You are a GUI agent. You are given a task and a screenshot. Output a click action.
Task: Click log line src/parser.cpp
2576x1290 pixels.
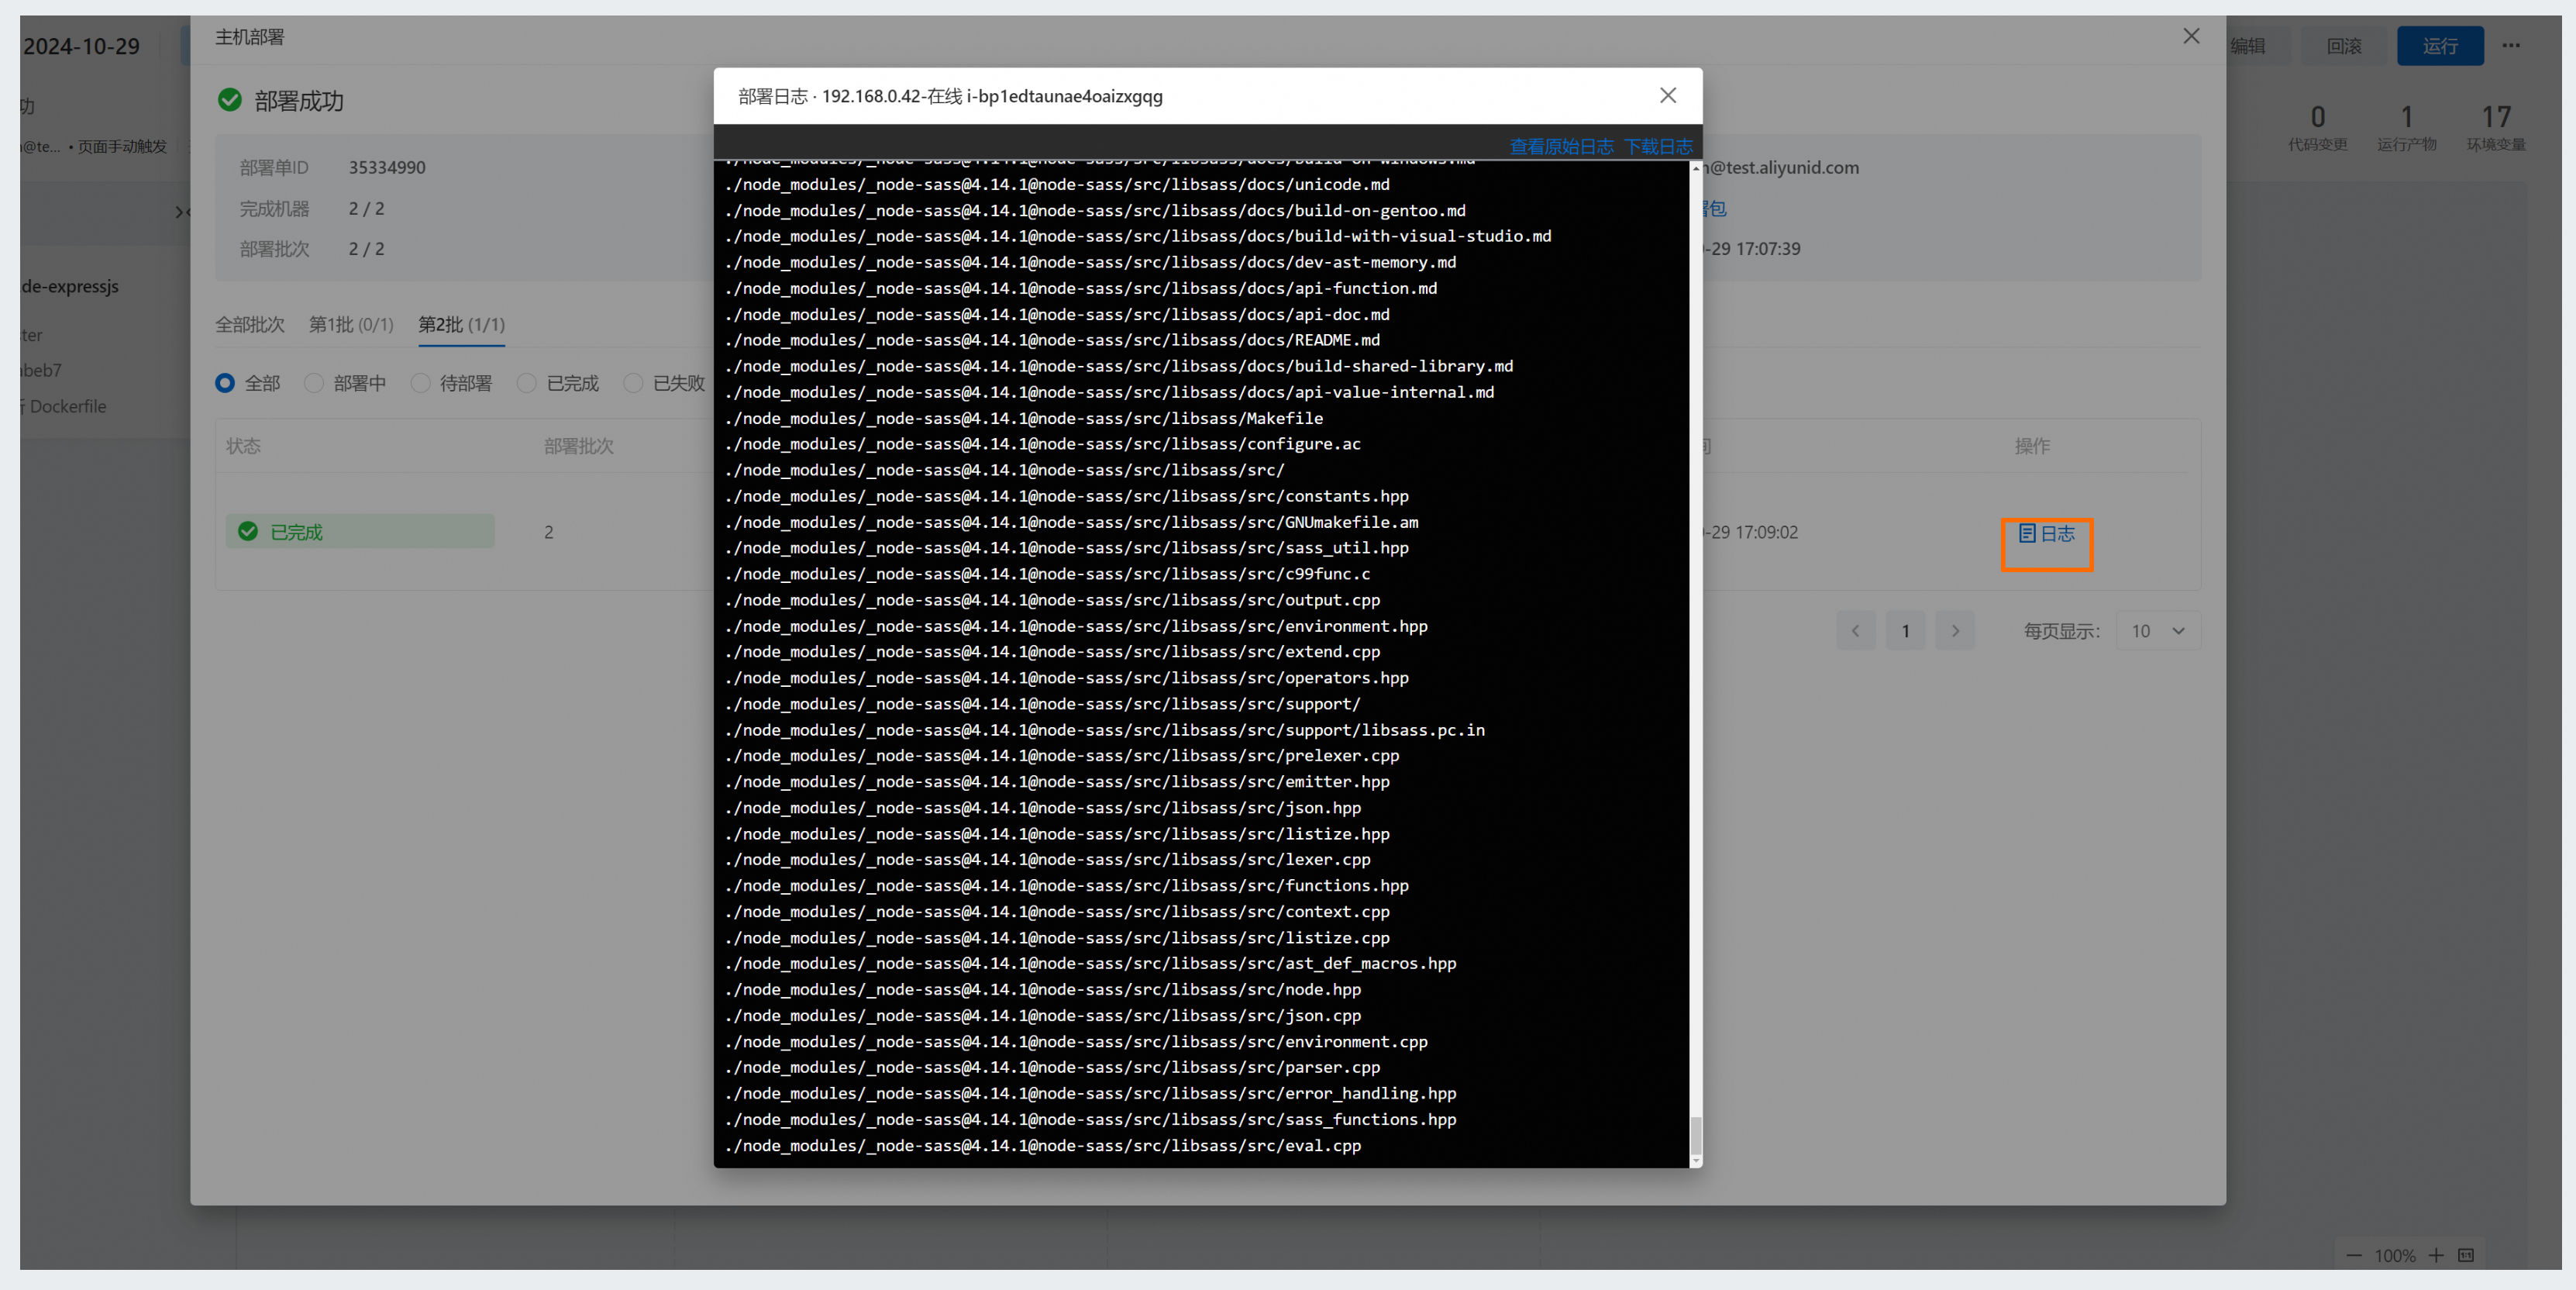point(1053,1068)
